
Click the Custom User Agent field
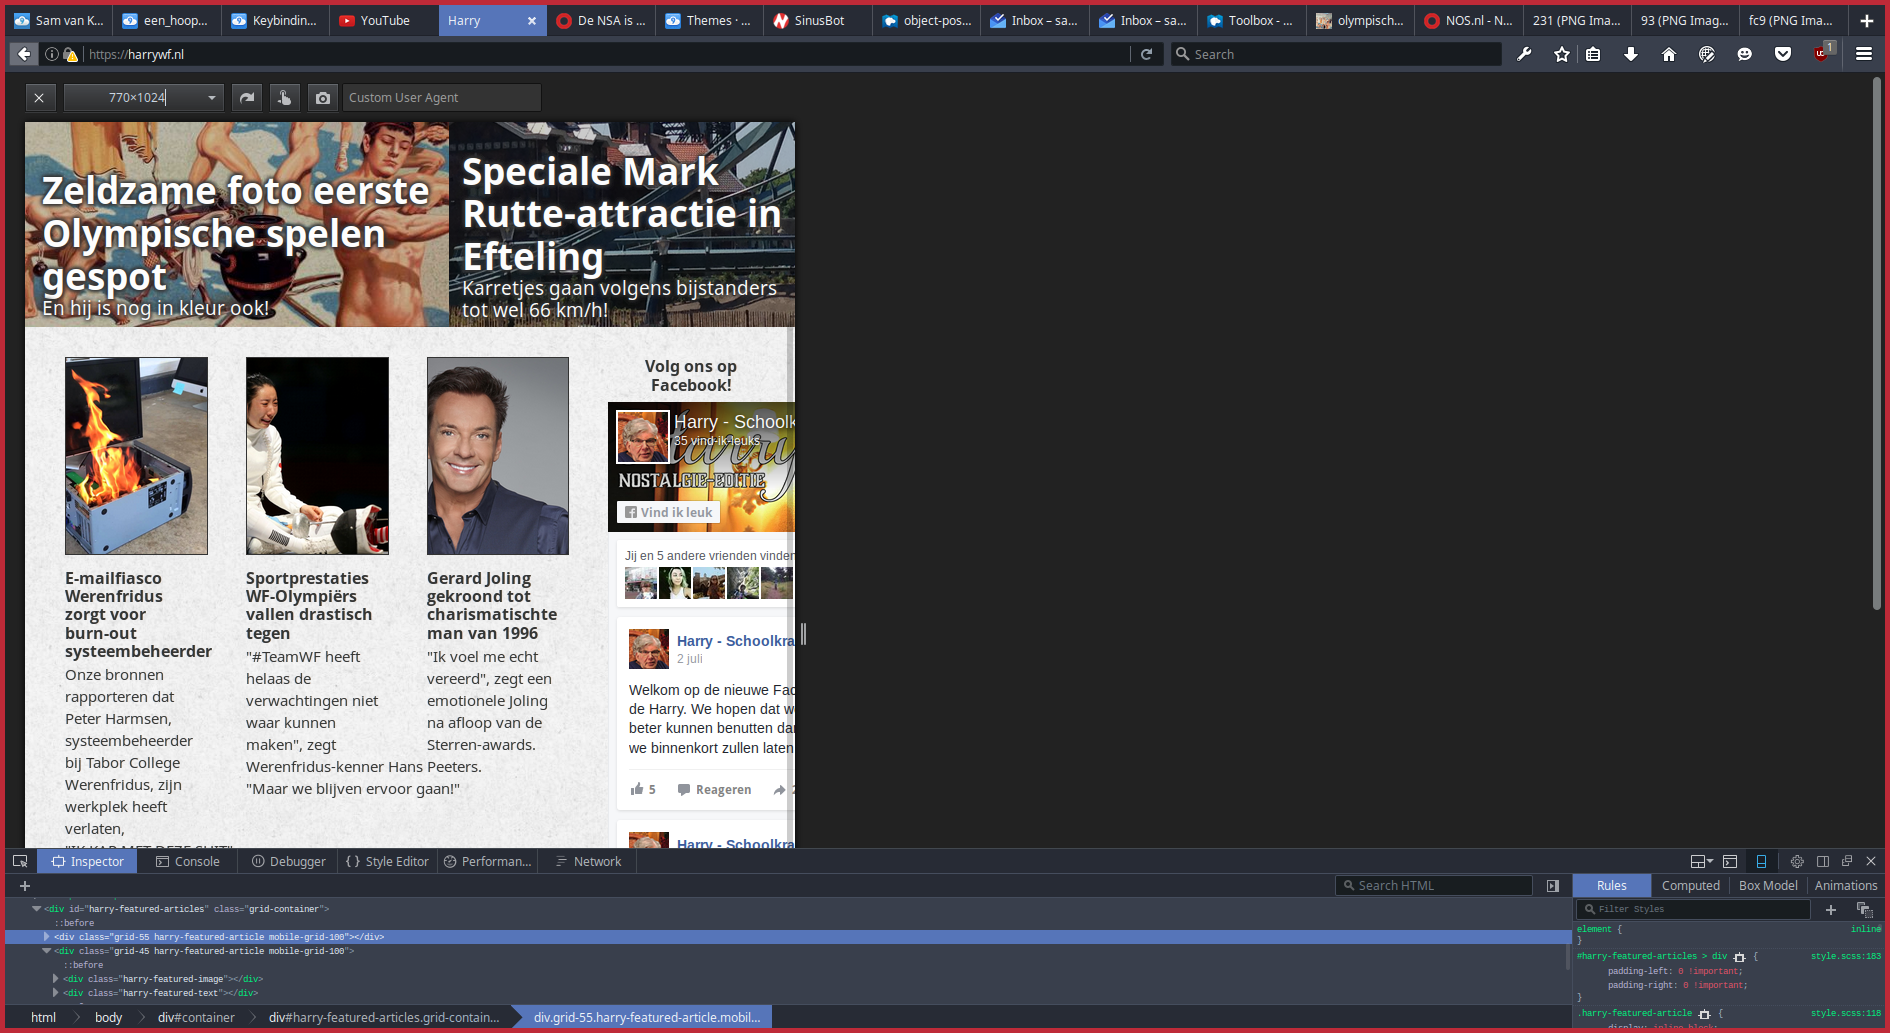click(441, 98)
